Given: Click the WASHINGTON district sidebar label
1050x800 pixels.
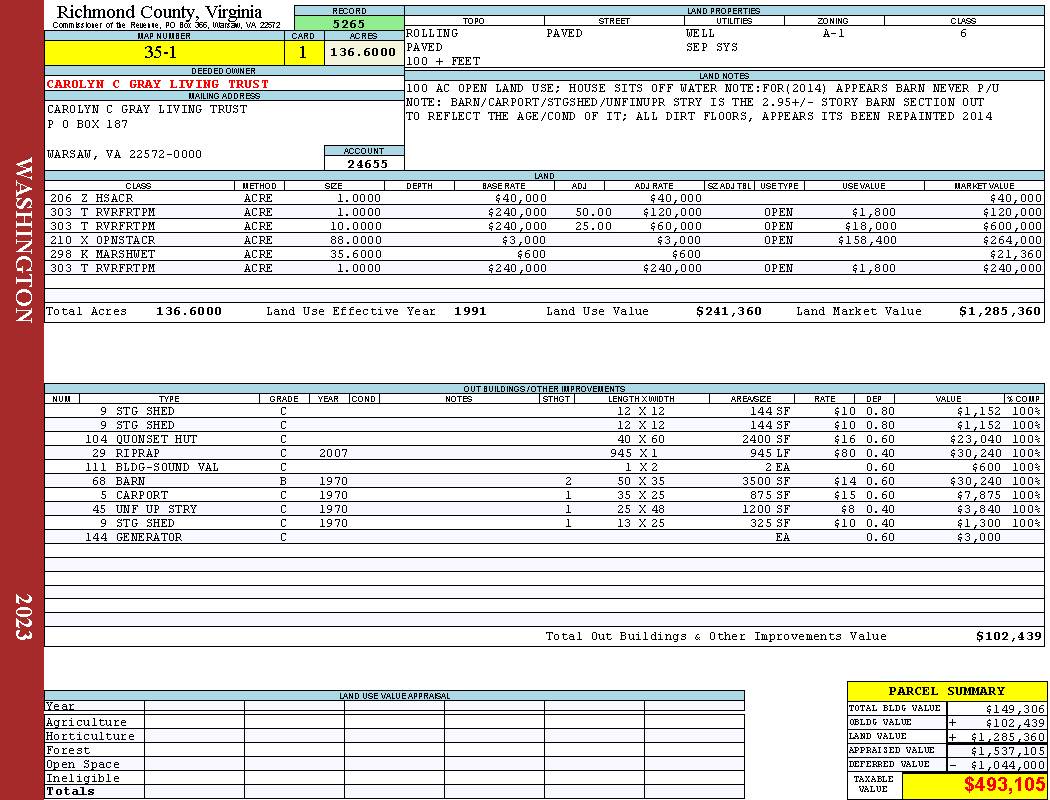Looking at the screenshot, I should (x=23, y=240).
